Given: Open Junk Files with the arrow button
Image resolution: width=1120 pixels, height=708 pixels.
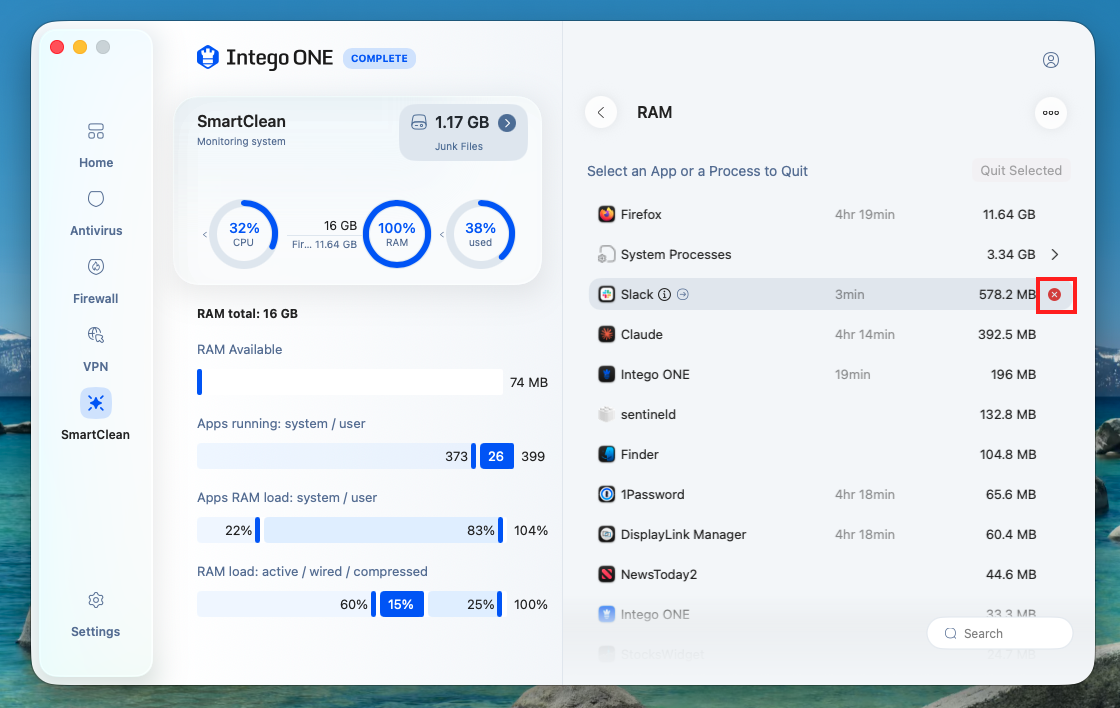Looking at the screenshot, I should tap(507, 123).
